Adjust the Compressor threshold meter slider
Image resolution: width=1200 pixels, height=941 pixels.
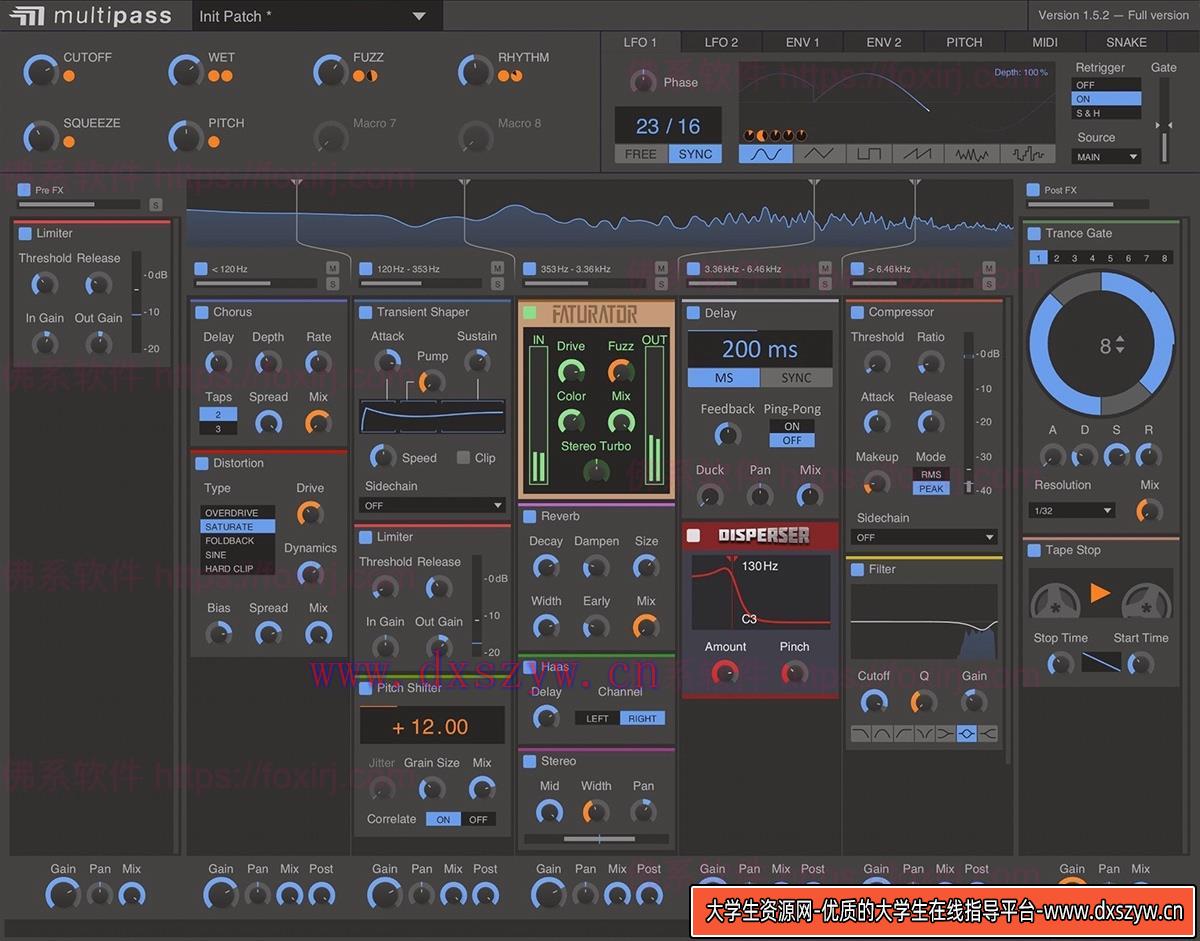968,412
